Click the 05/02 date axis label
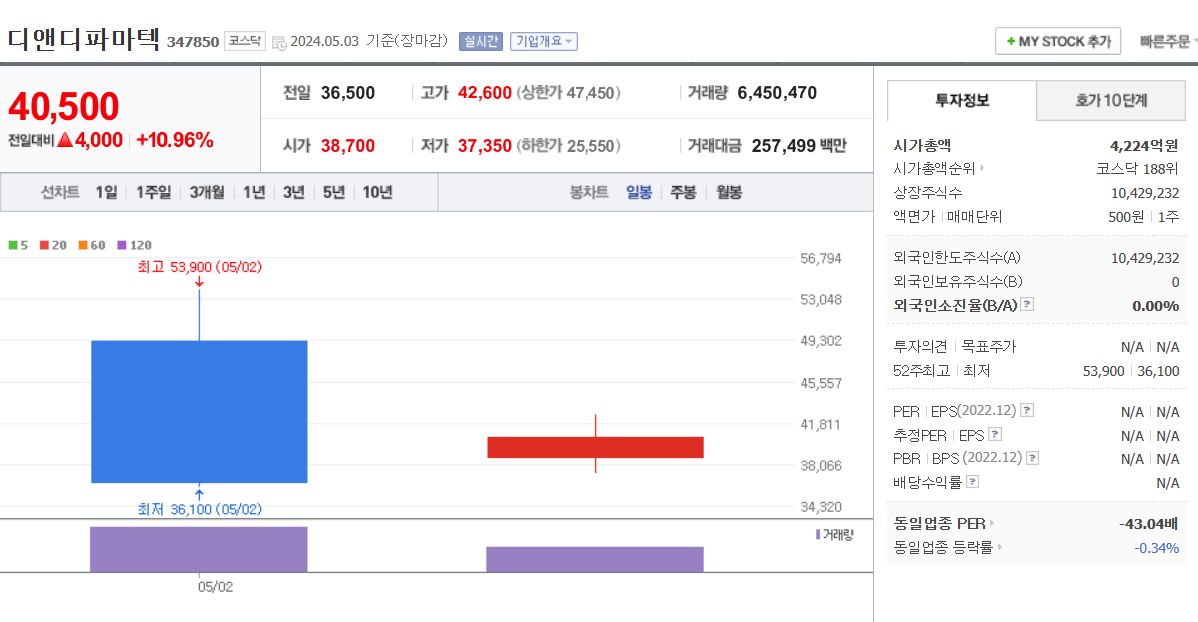 click(x=215, y=587)
